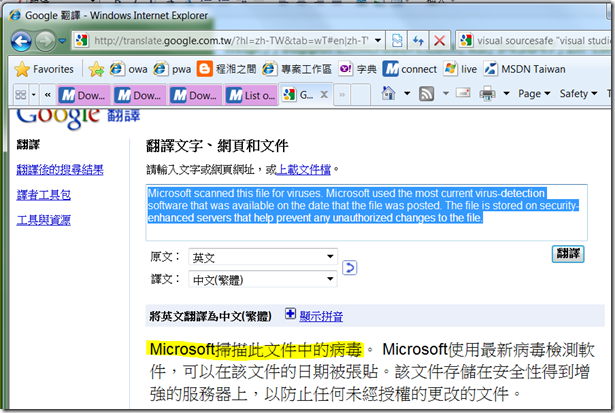615x413 pixels.
Task: Refresh the page with the arrows icon
Action: (x=418, y=40)
